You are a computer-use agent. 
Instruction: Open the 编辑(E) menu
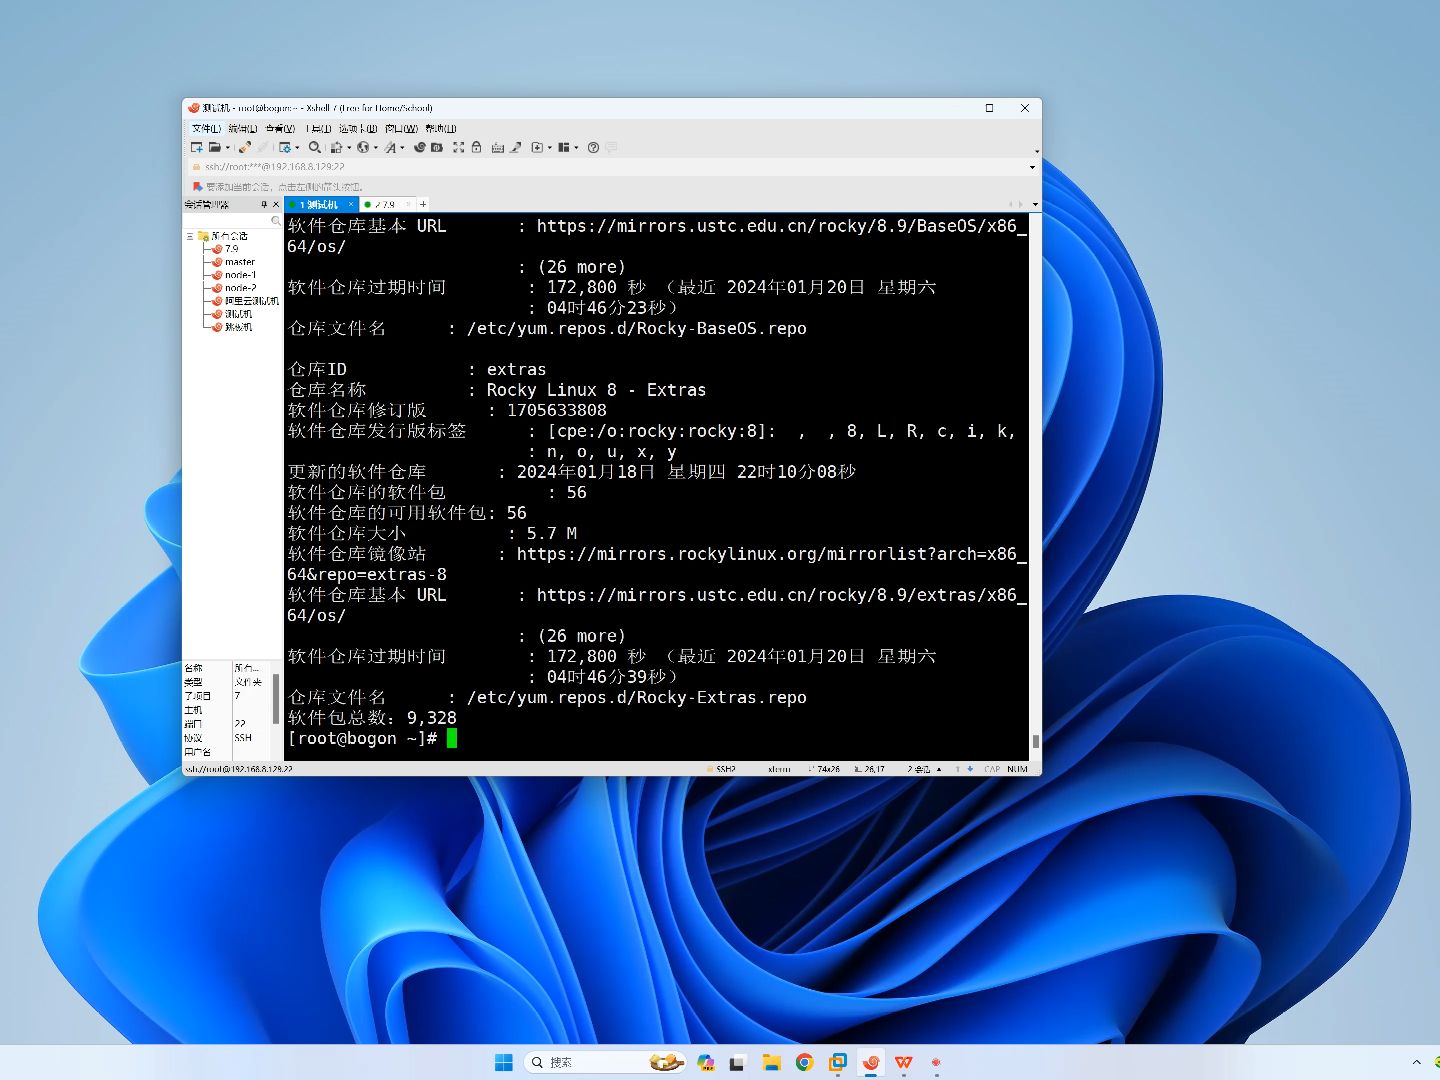(x=242, y=129)
